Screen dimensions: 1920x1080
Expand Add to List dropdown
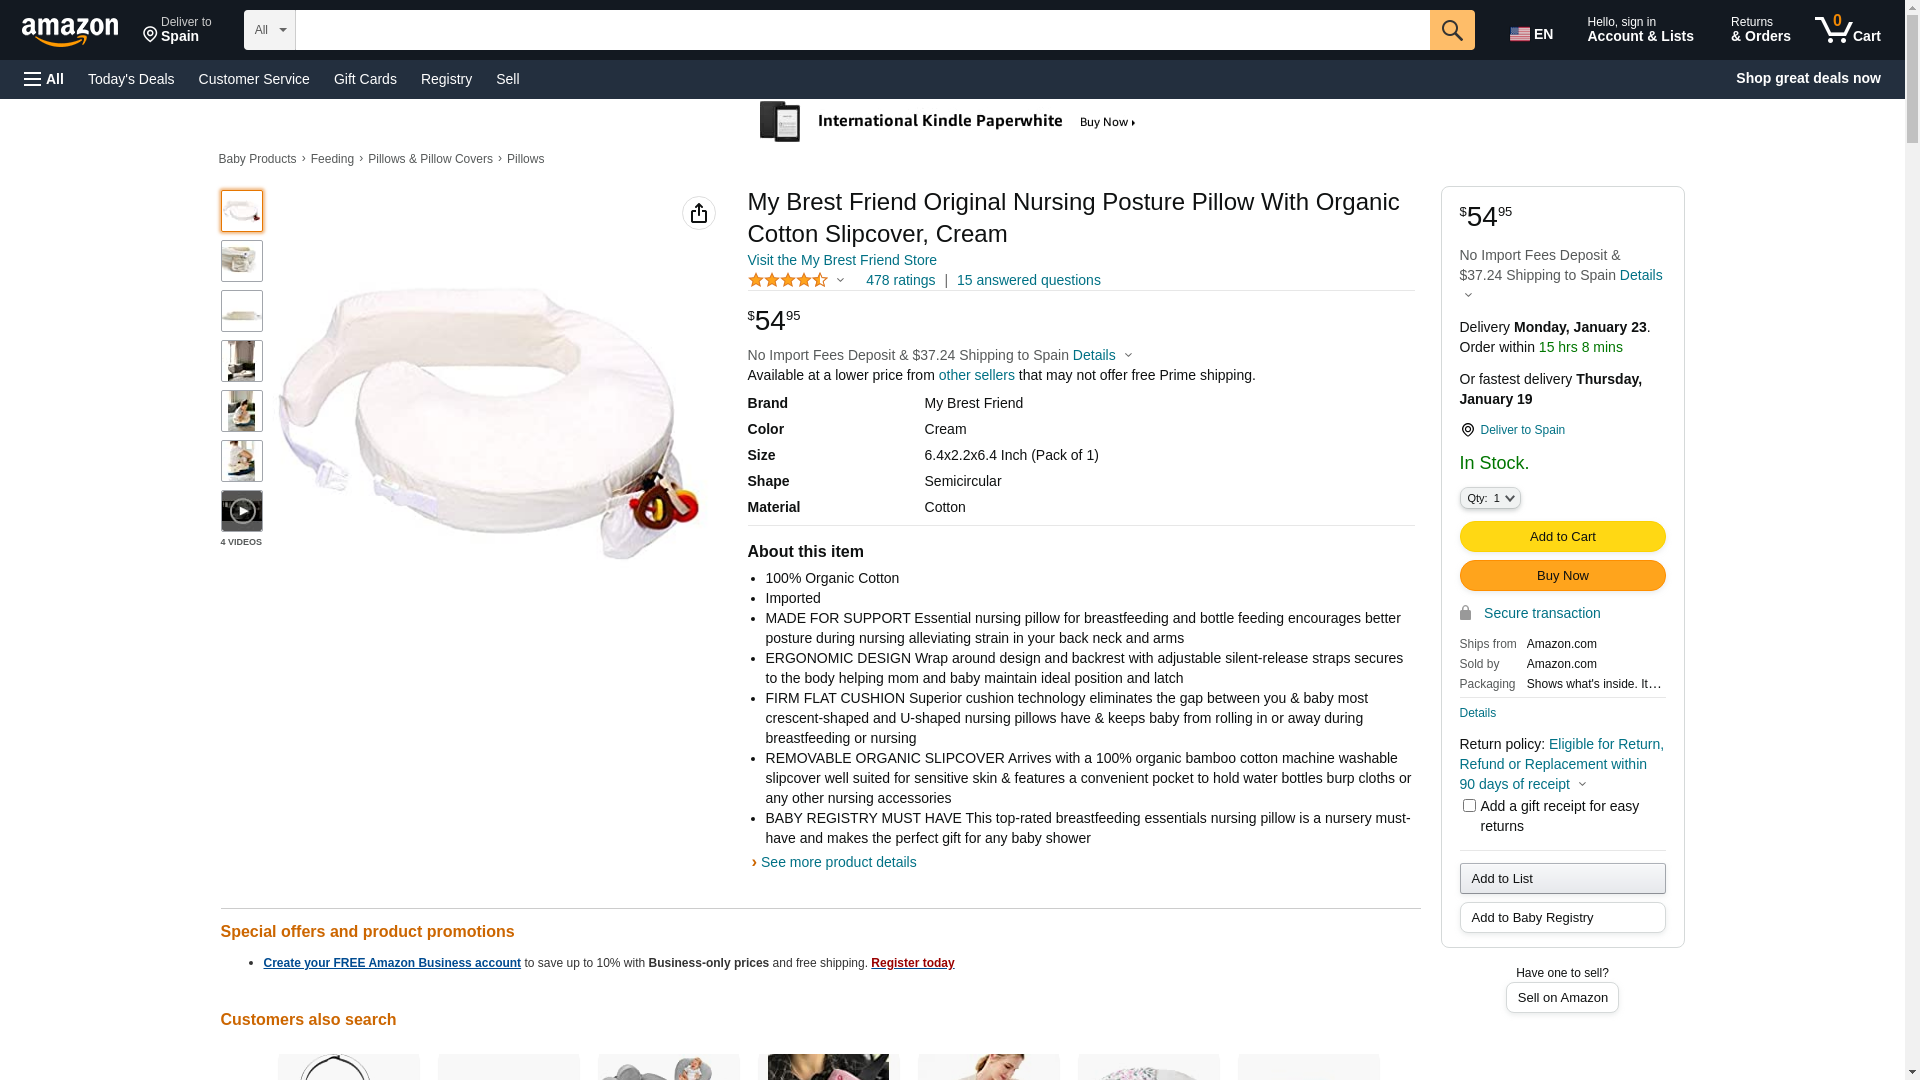pyautogui.click(x=1562, y=879)
